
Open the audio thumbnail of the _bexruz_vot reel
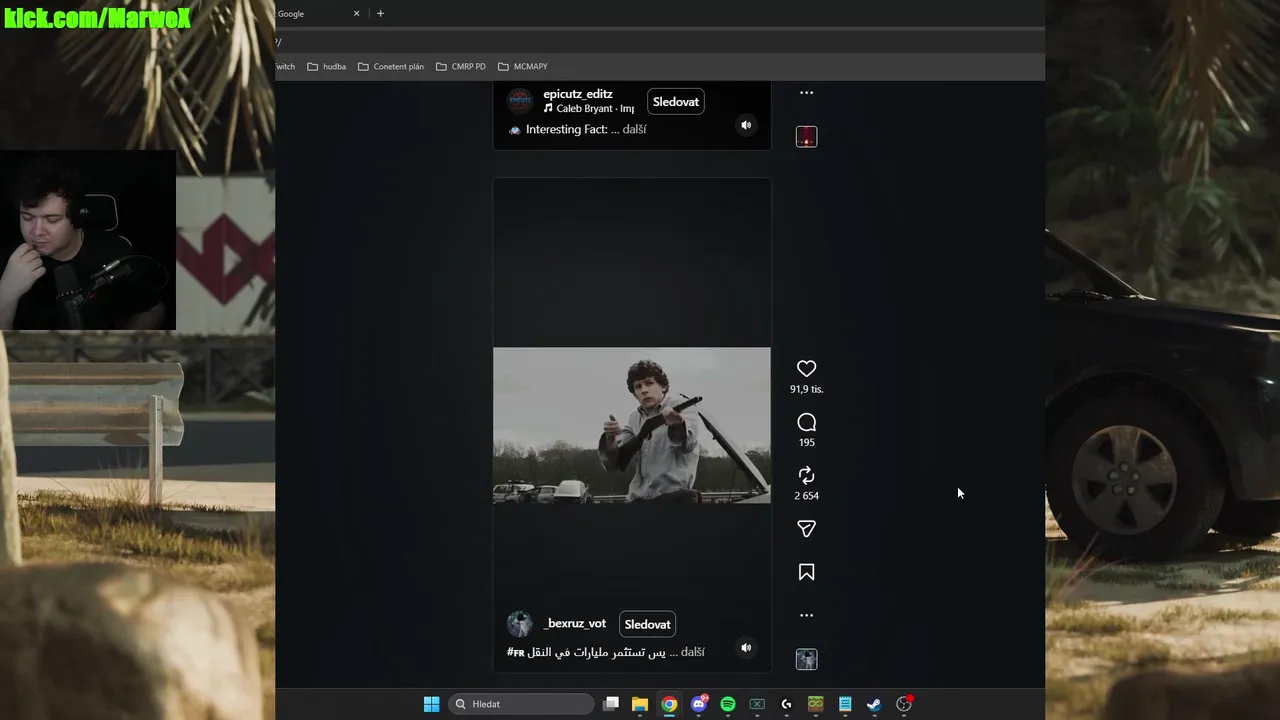pos(806,659)
